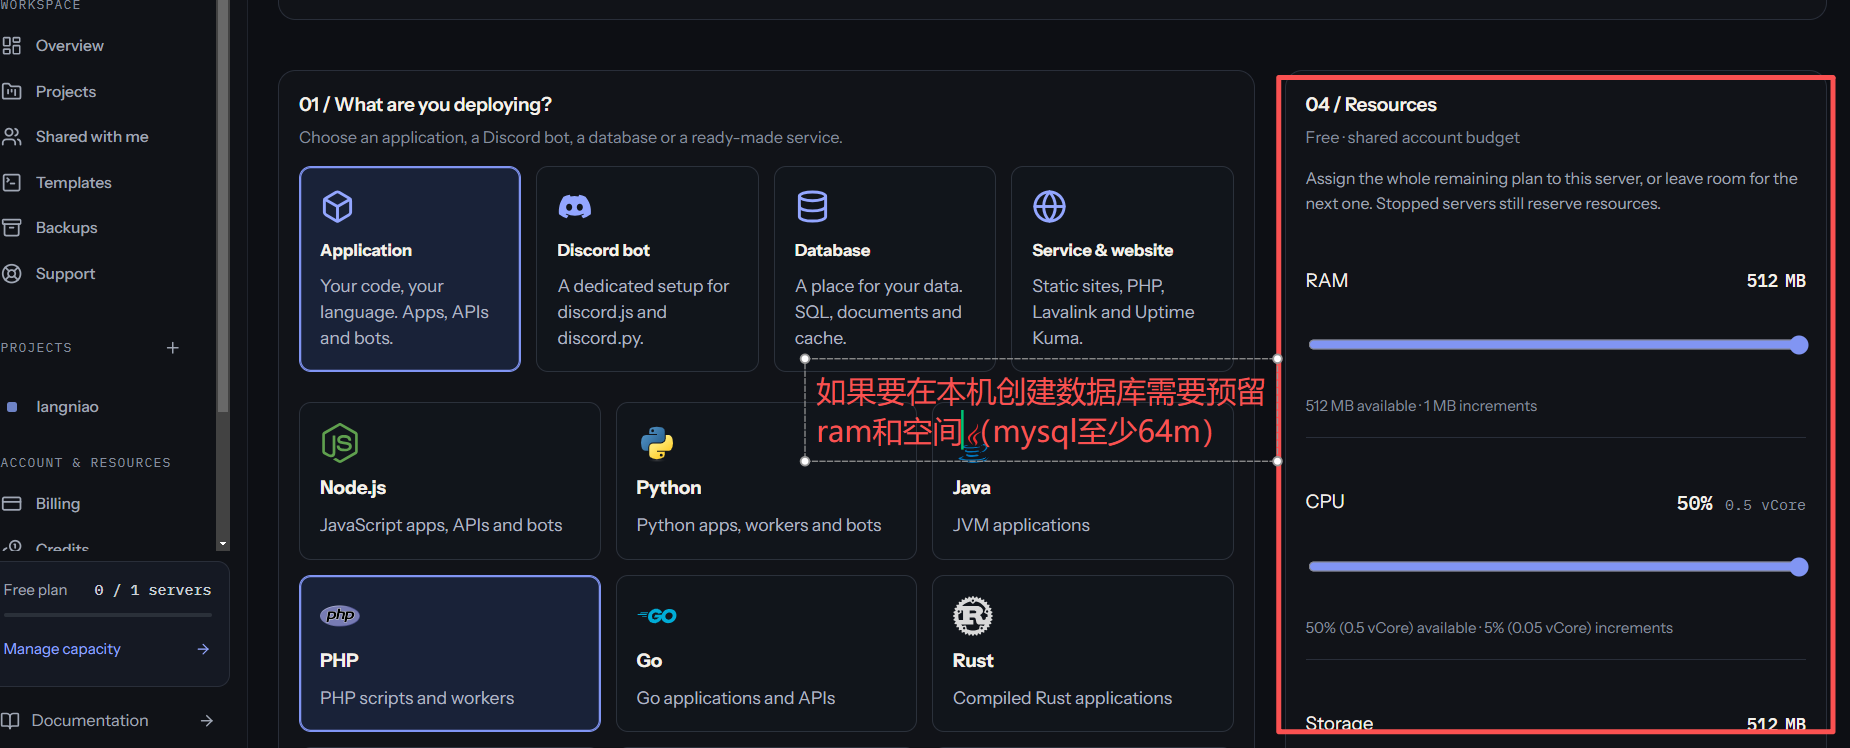Screen dimensions: 1850x748
Task: Click the Billing card icon
Action: coord(12,504)
